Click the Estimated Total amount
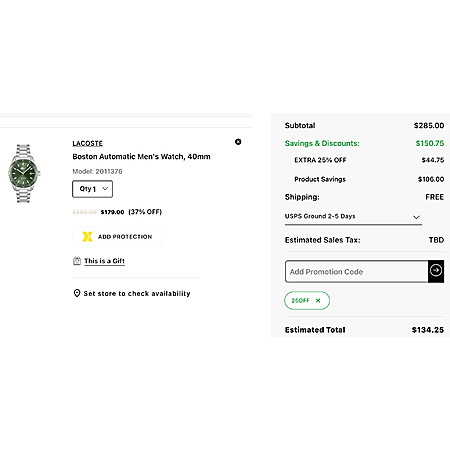 point(428,330)
